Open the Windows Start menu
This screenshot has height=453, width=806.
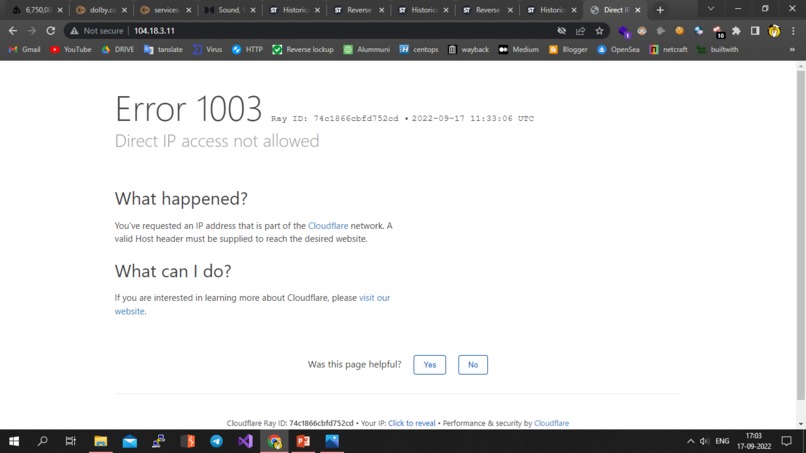(x=14, y=441)
